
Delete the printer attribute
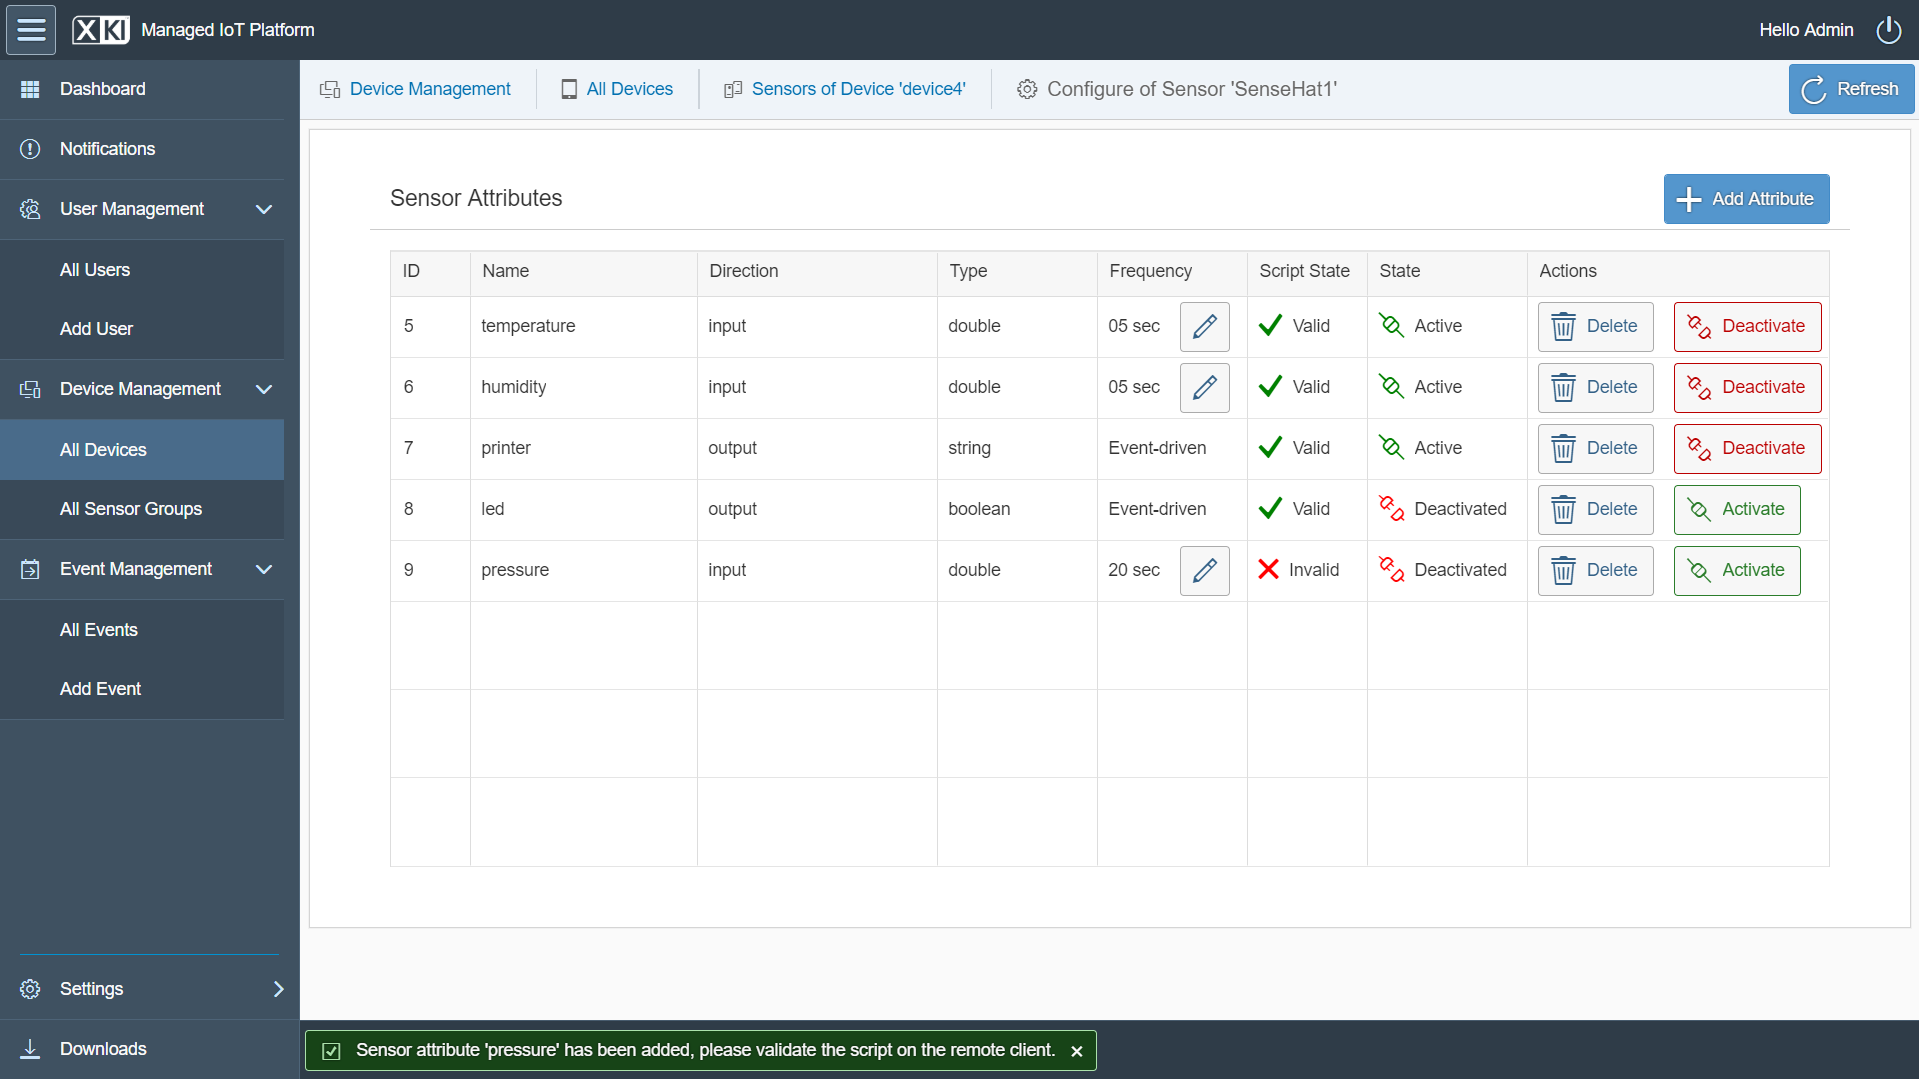point(1595,448)
